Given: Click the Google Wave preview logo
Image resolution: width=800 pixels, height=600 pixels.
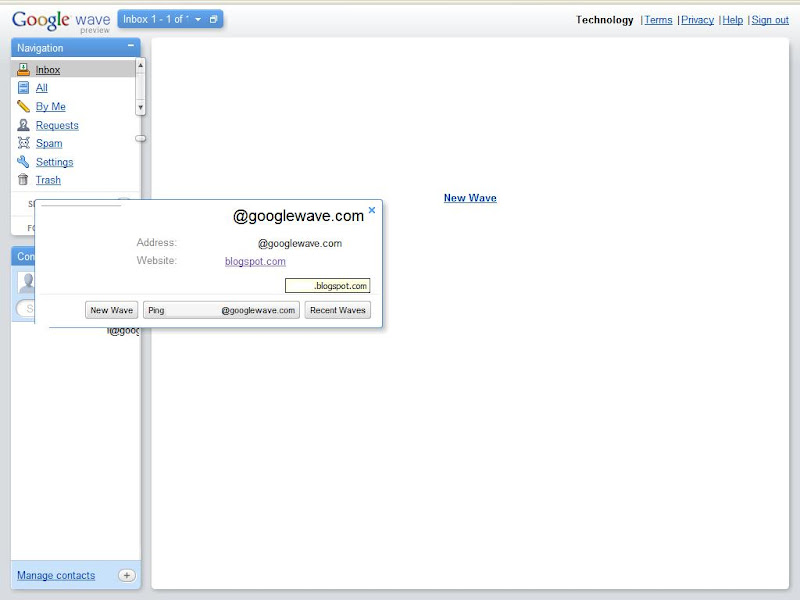Looking at the screenshot, I should point(61,22).
